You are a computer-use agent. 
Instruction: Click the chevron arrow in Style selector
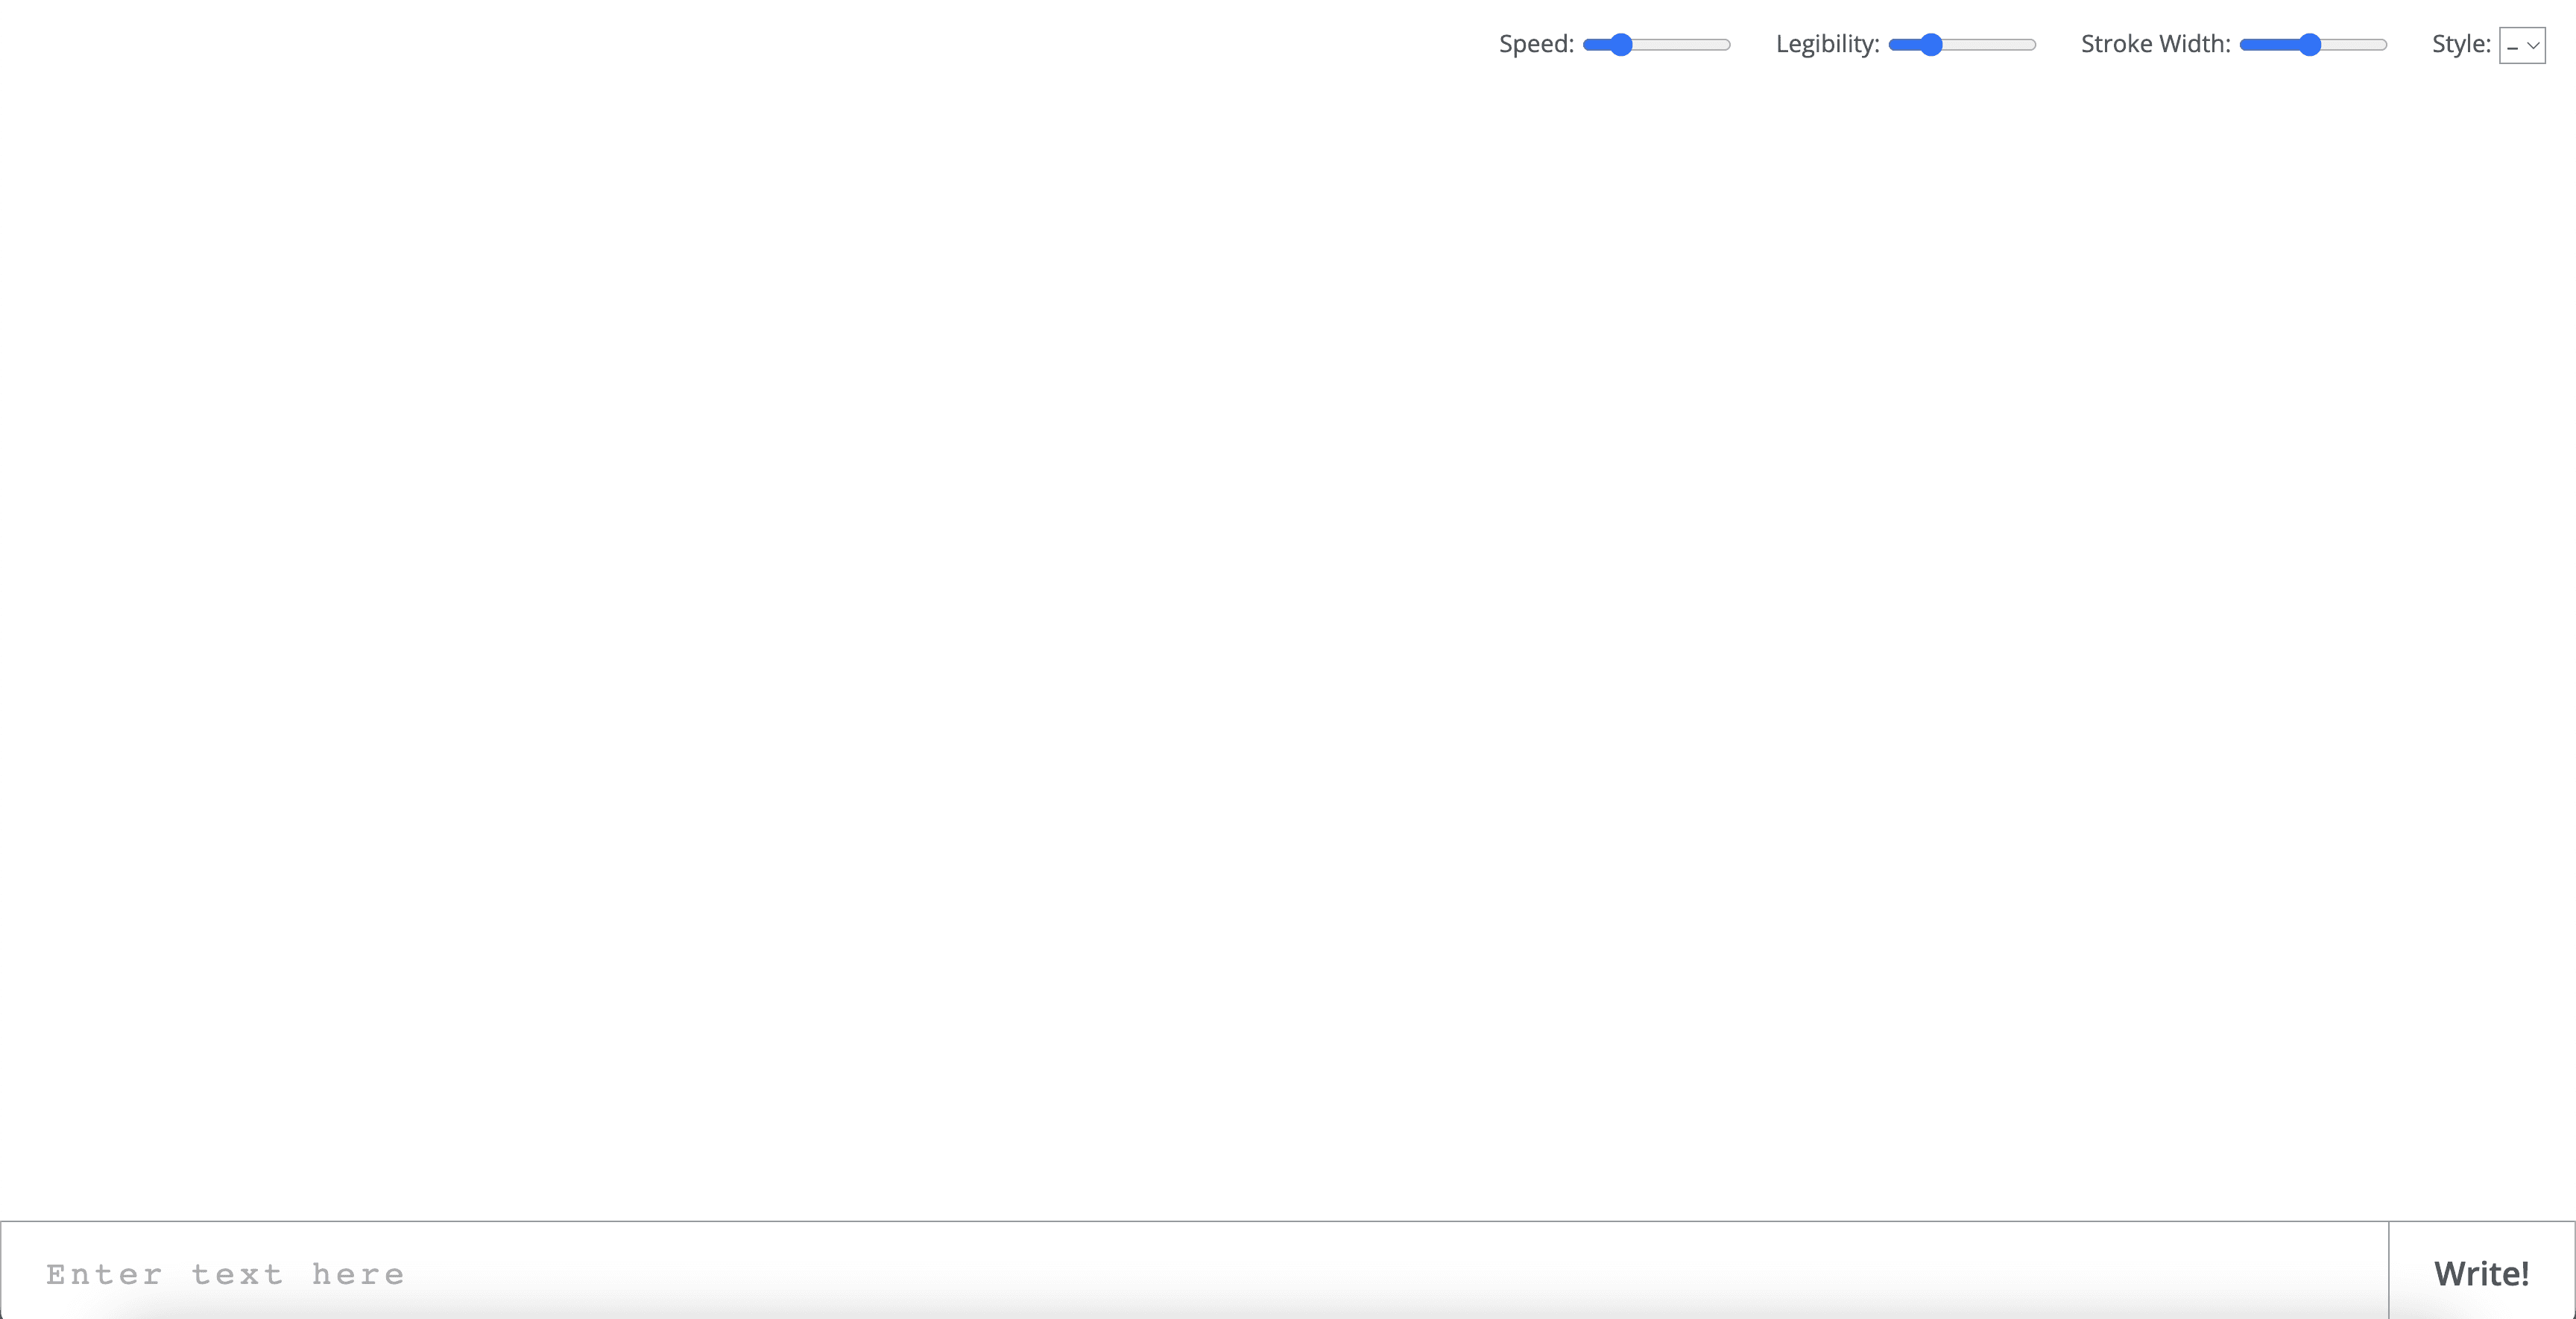[x=2533, y=46]
